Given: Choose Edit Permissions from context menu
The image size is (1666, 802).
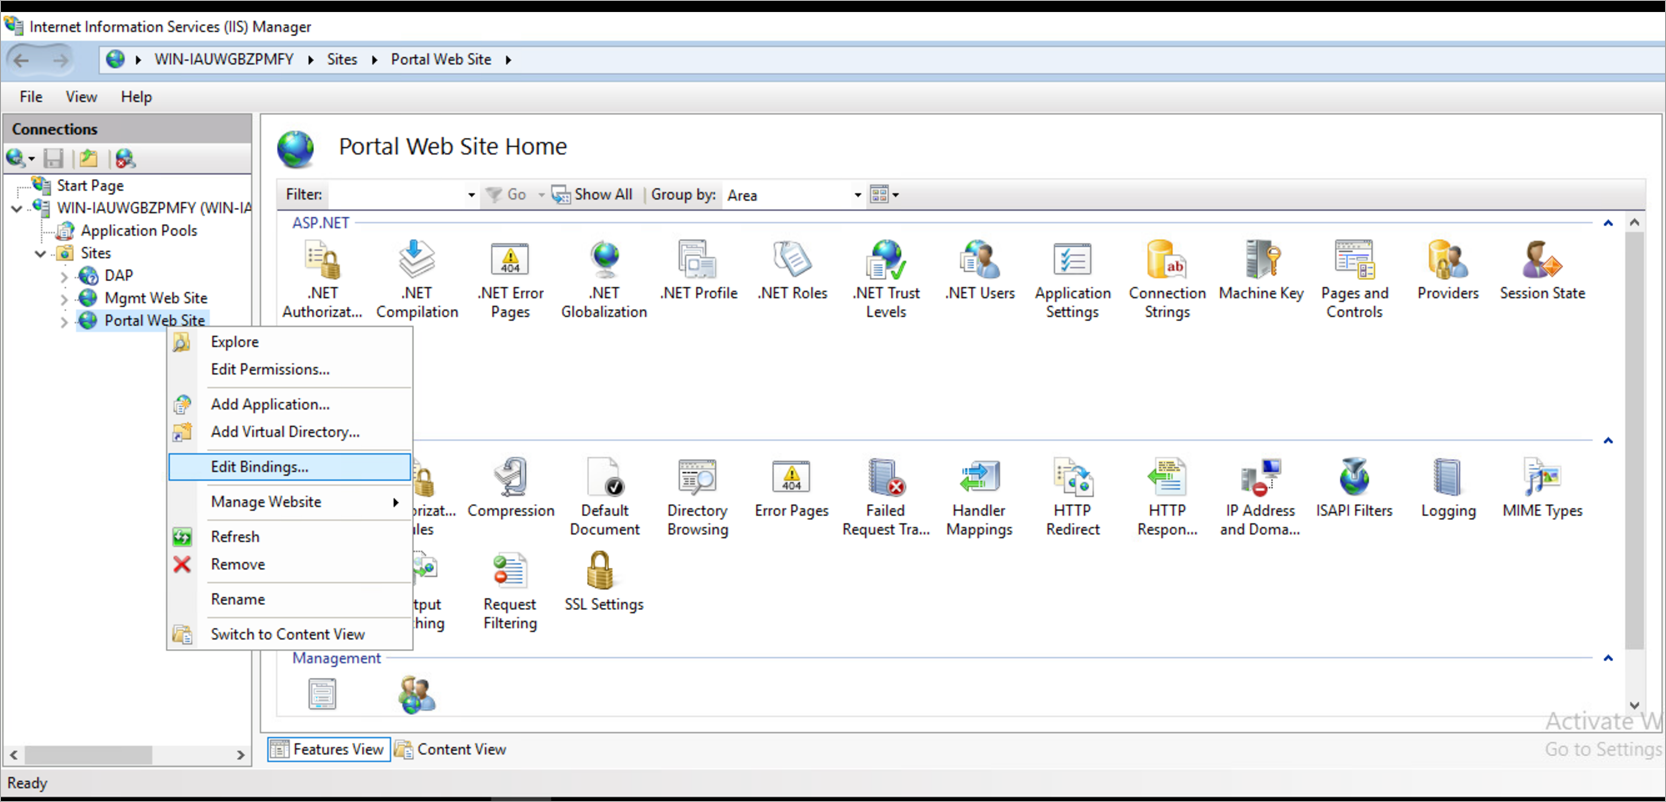Looking at the screenshot, I should pos(290,370).
